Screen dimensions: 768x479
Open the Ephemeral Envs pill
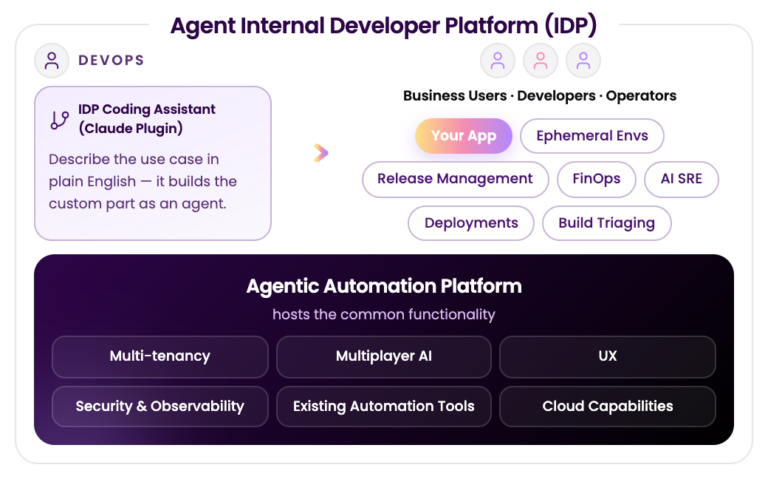click(x=592, y=136)
